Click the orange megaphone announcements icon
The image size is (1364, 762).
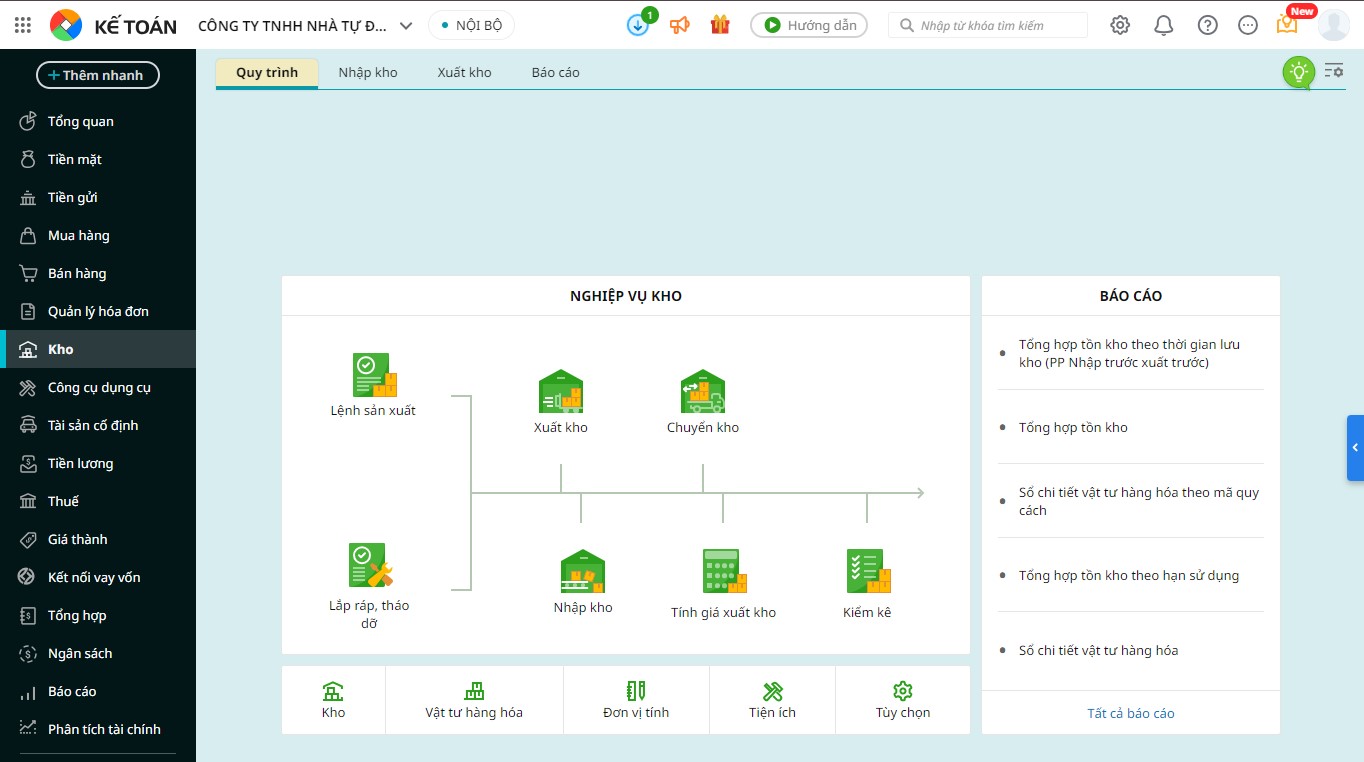[x=680, y=25]
